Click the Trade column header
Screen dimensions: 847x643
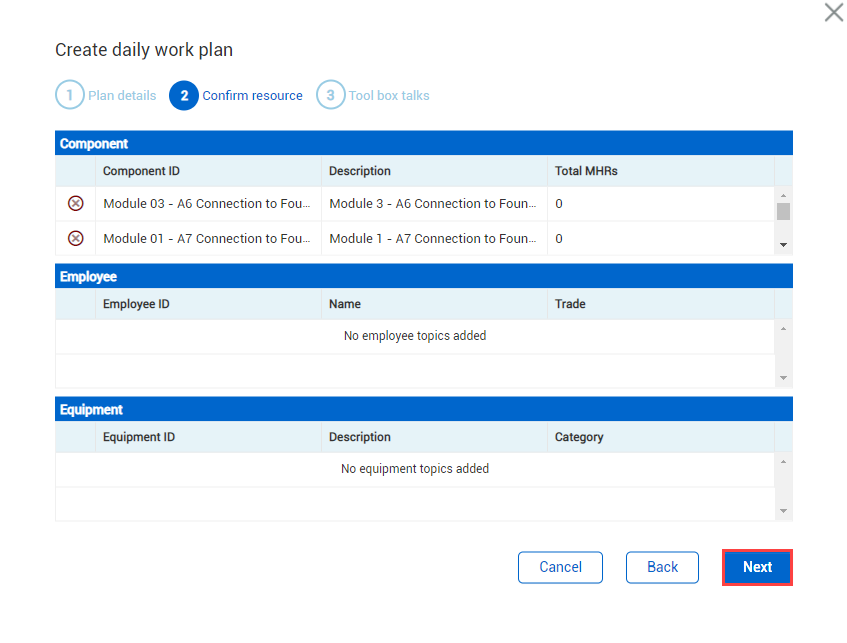(x=570, y=304)
